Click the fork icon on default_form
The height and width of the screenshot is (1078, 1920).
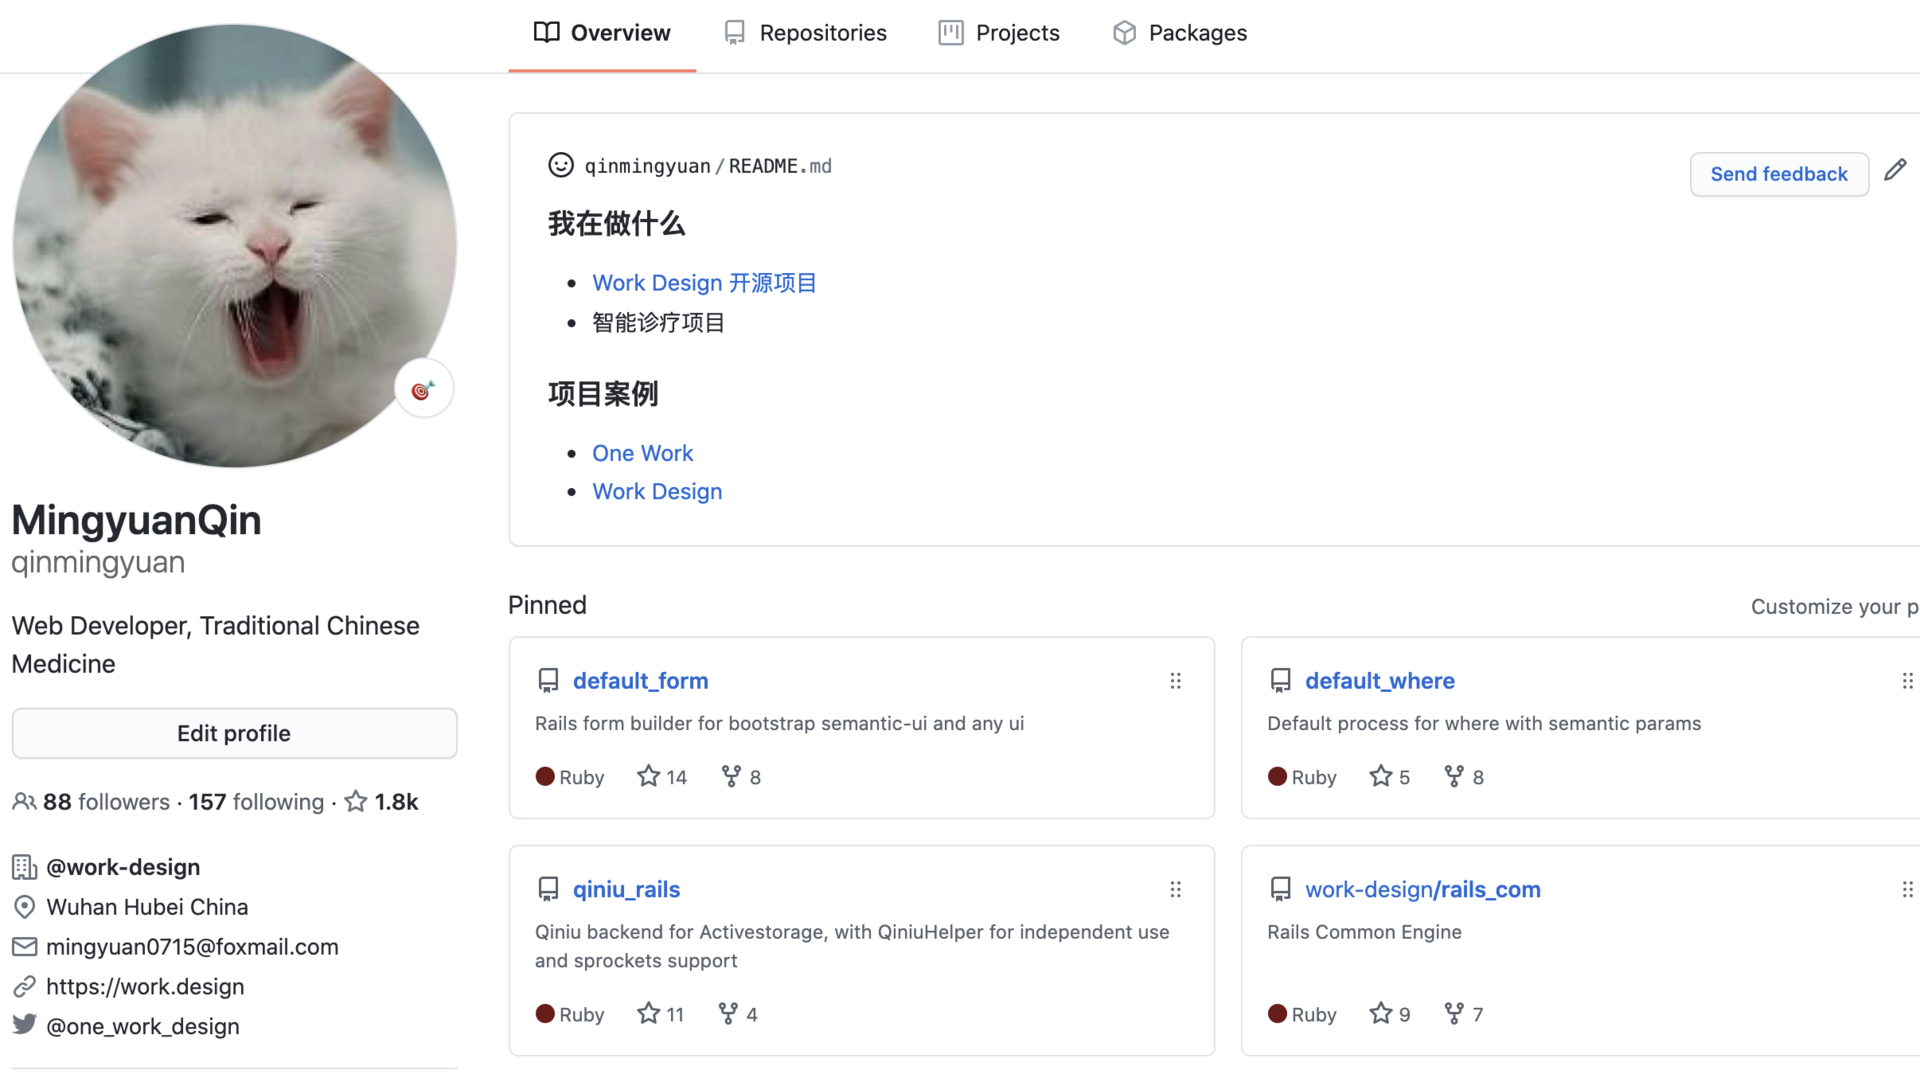(731, 776)
